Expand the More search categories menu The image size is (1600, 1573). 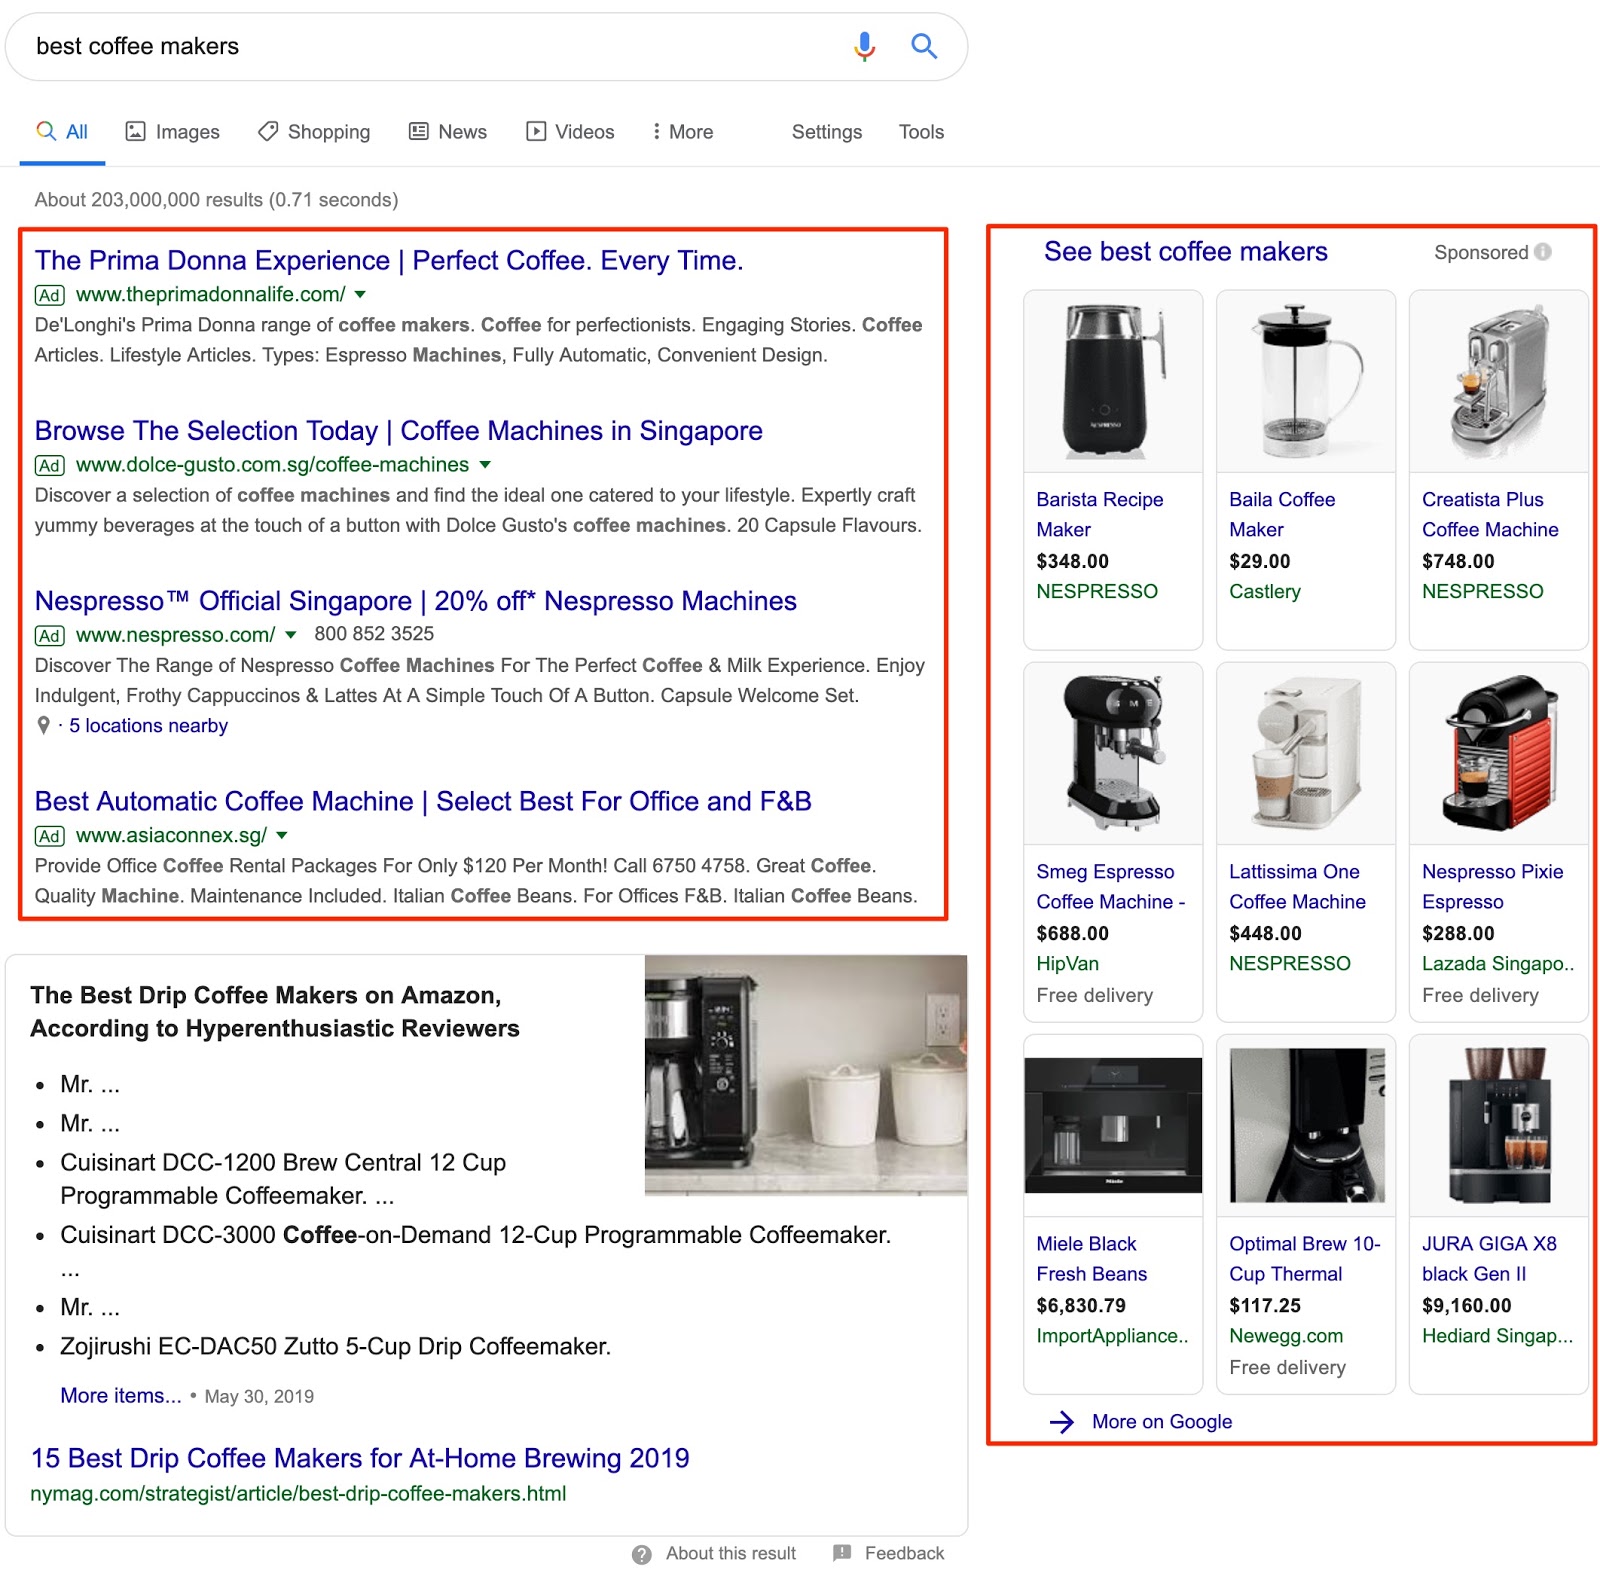point(682,132)
